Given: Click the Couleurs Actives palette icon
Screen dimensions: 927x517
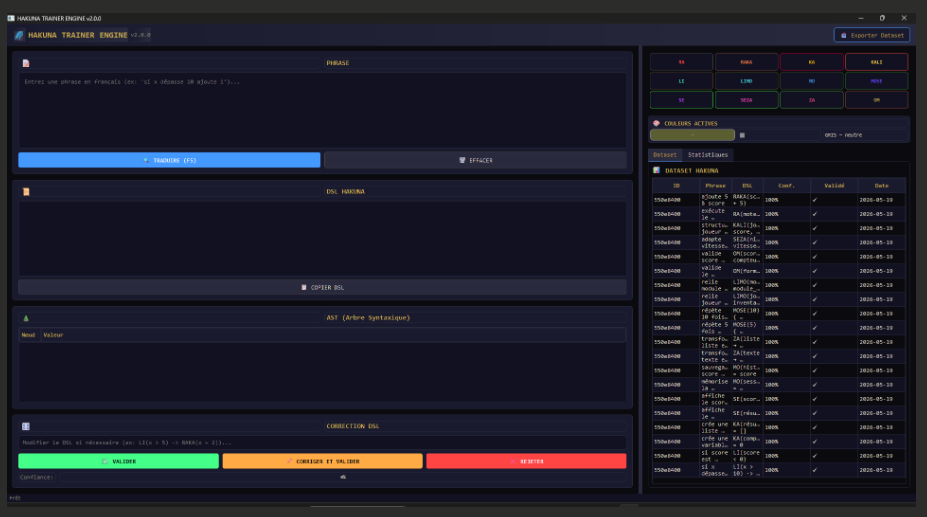Looking at the screenshot, I should [656, 124].
